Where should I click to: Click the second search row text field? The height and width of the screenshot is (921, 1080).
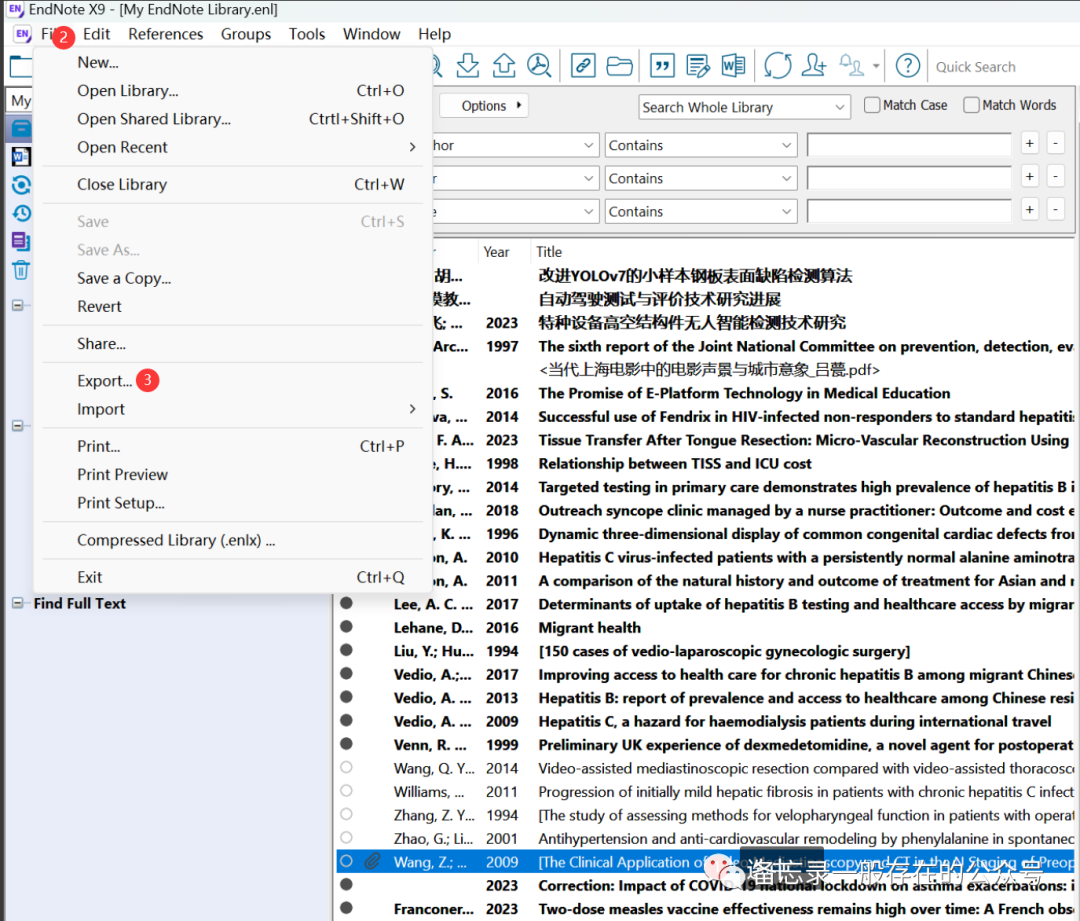click(908, 178)
